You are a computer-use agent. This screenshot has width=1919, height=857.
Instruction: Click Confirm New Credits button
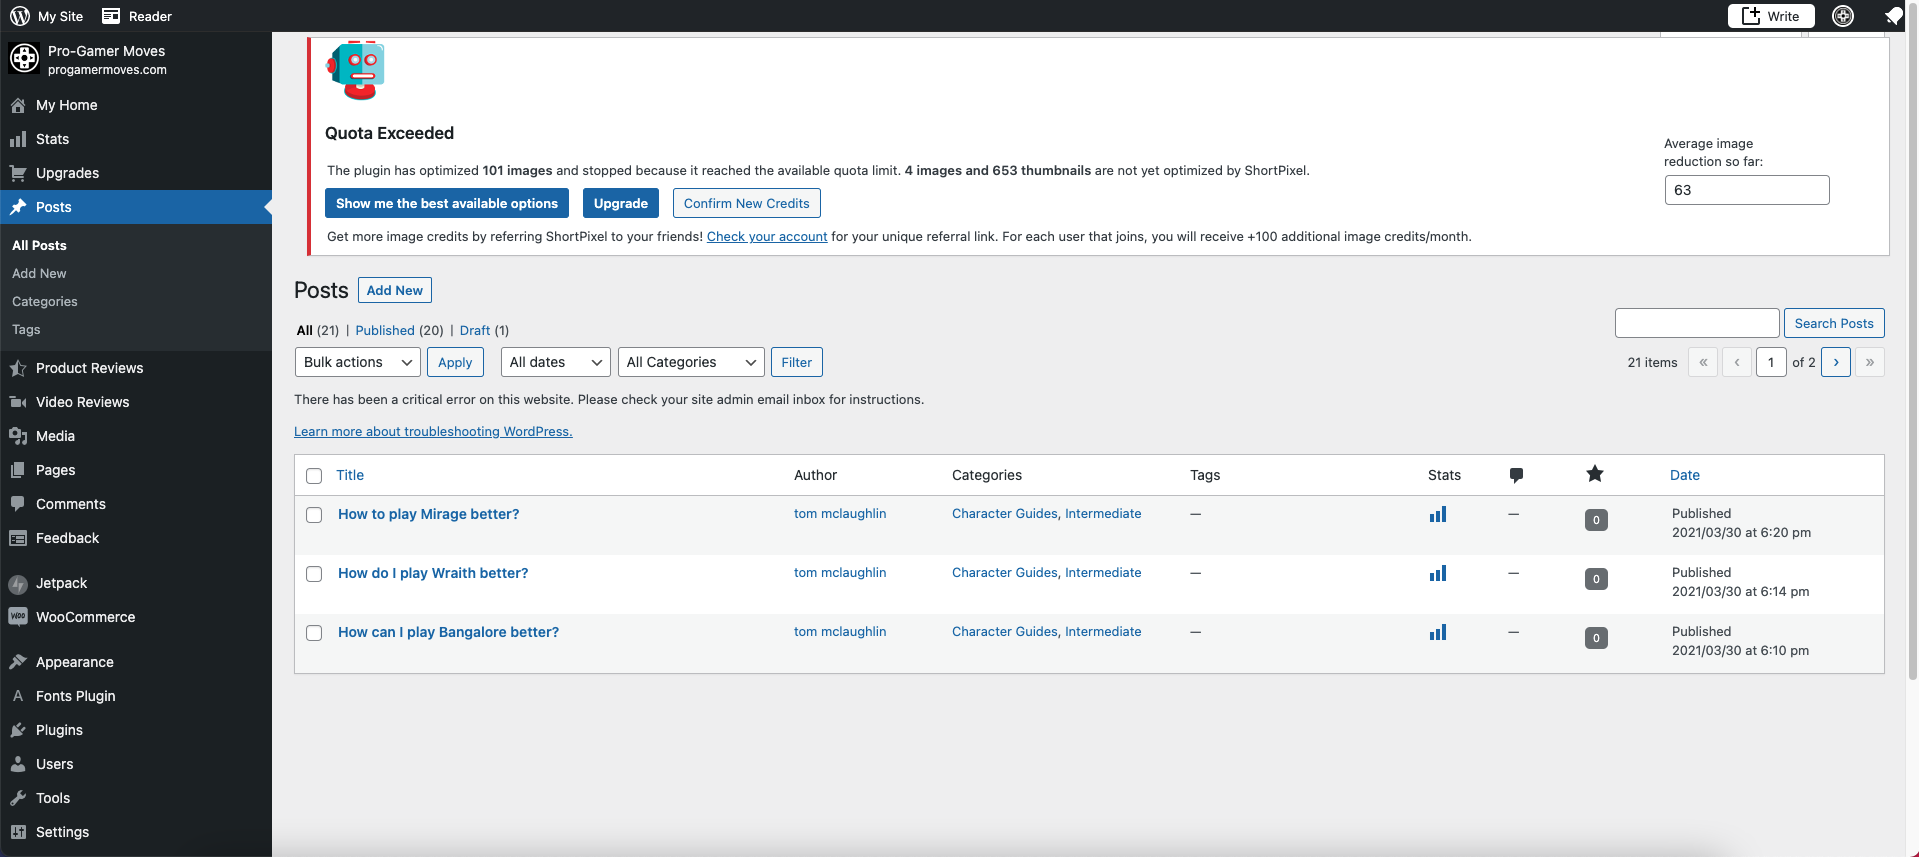coord(747,203)
